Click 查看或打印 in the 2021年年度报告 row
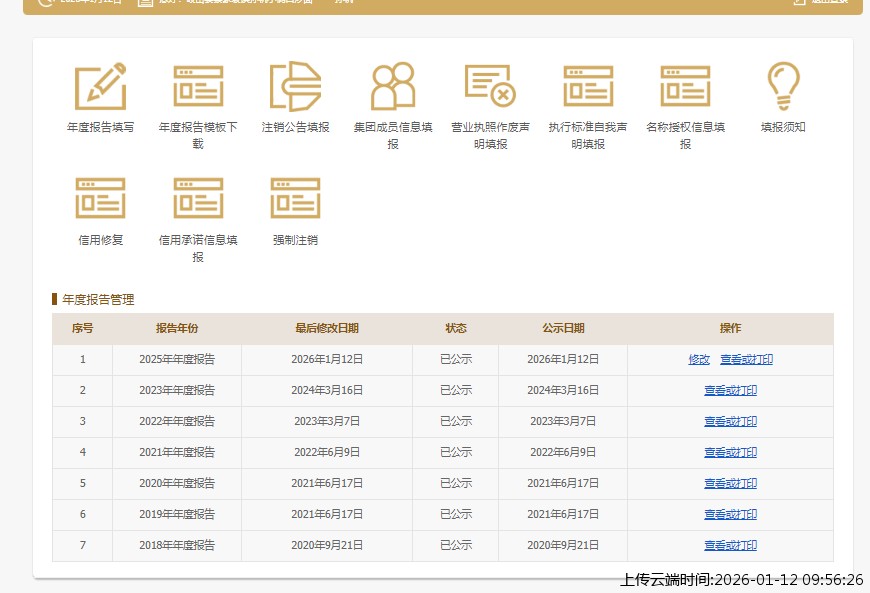Image resolution: width=870 pixels, height=593 pixels. click(x=730, y=453)
